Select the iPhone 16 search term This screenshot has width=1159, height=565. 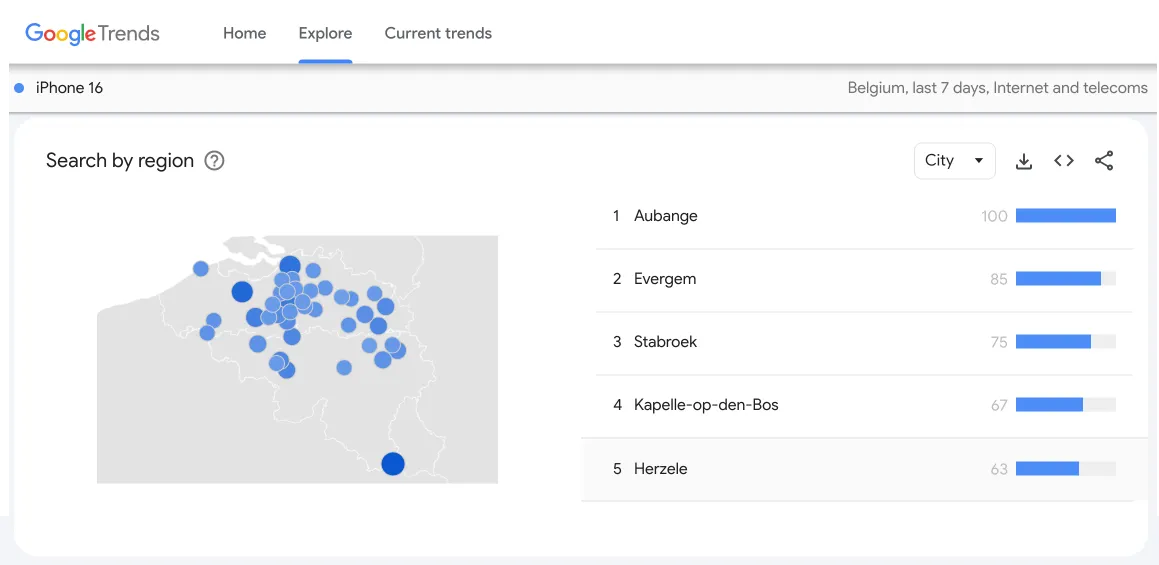click(x=69, y=88)
